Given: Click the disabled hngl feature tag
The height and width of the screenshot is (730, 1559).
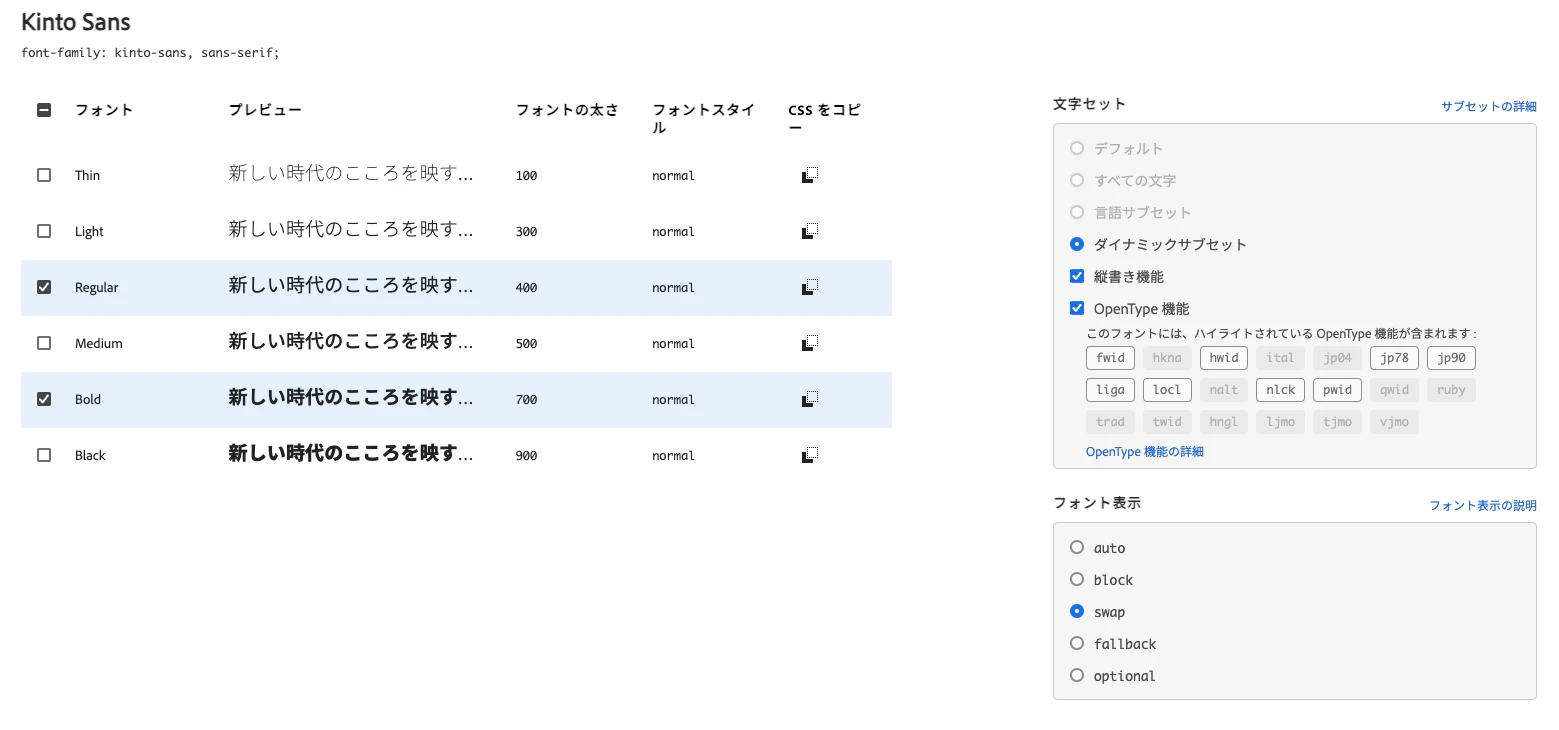Looking at the screenshot, I should tap(1224, 422).
